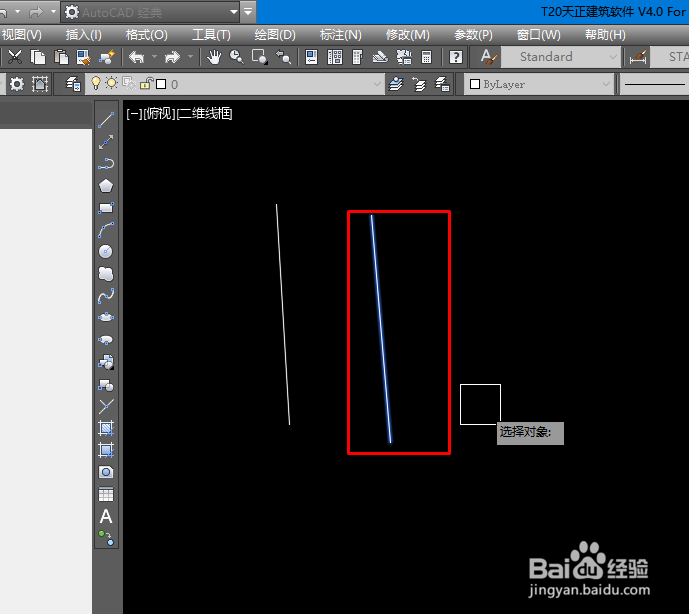The width and height of the screenshot is (689, 614).
Task: Click the Paste clipboard icon
Action: click(x=61, y=57)
